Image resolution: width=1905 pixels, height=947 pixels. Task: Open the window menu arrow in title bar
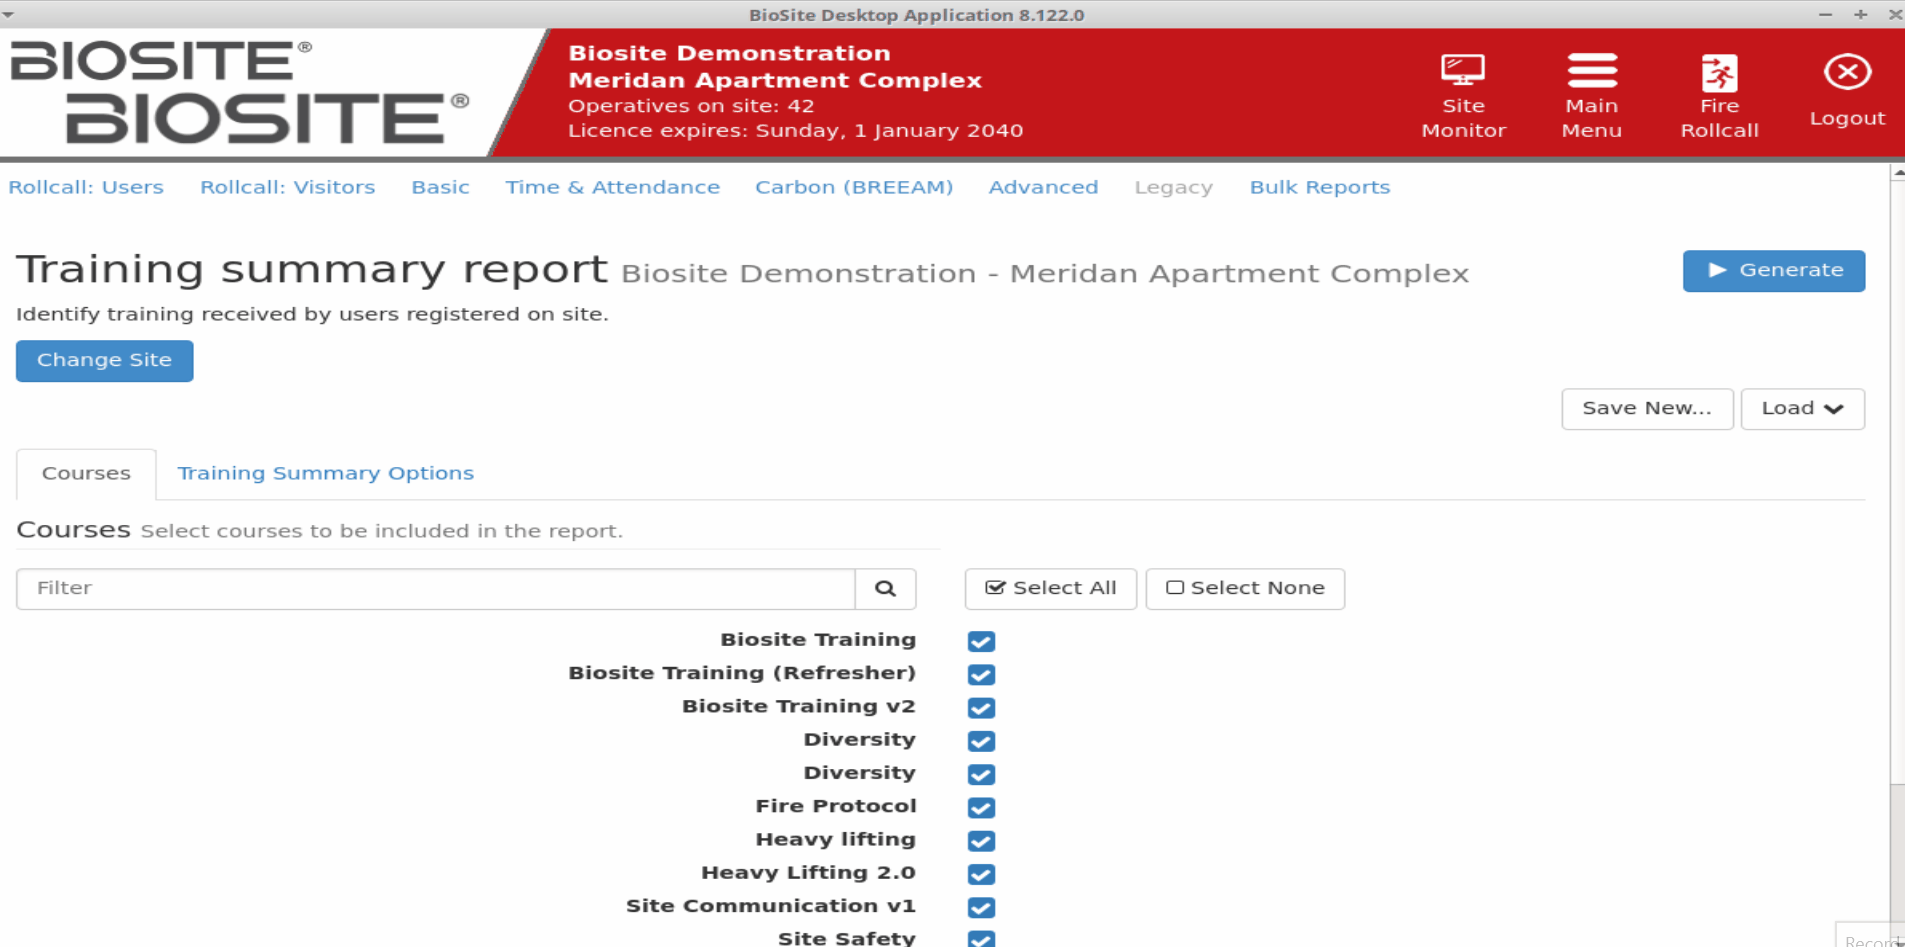point(8,15)
